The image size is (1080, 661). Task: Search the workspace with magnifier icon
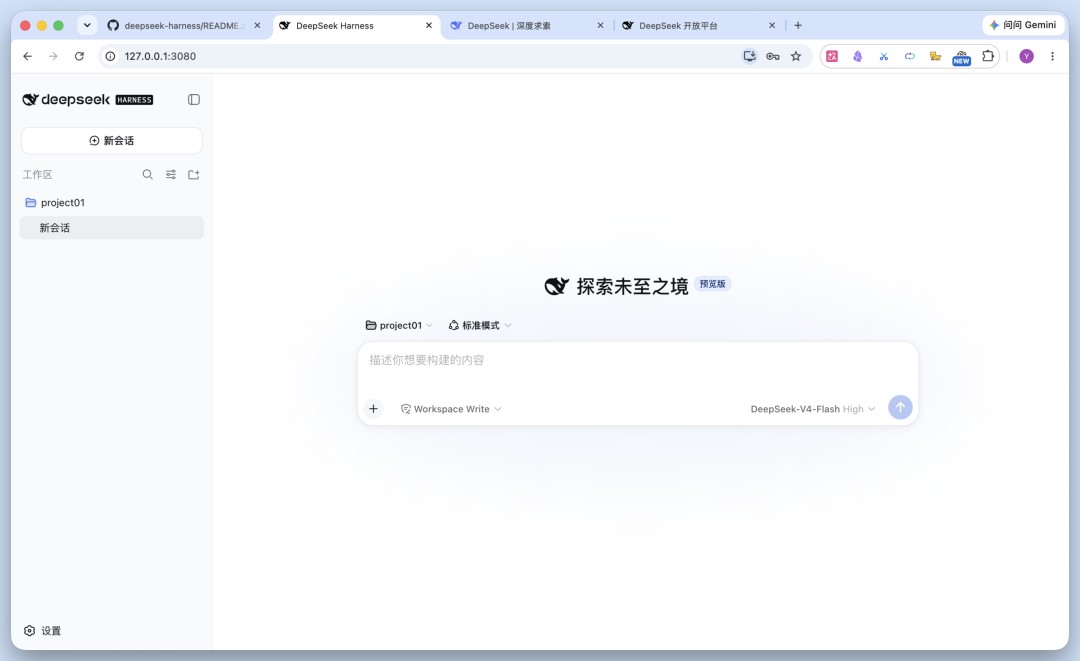[x=147, y=175]
